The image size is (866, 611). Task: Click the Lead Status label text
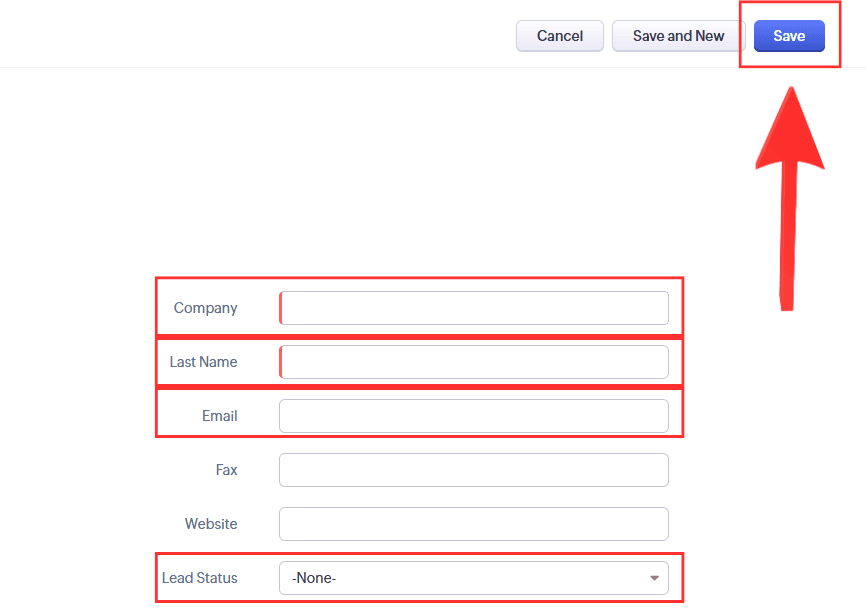point(200,578)
